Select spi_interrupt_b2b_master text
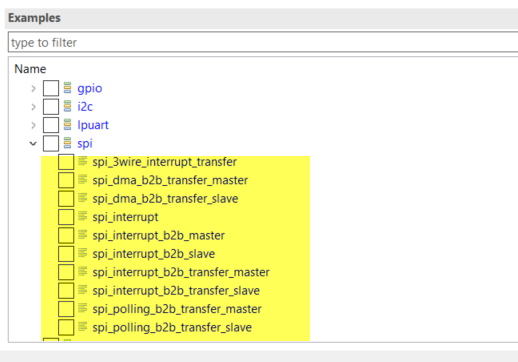Screen dimensions: 518x362 tap(159, 236)
